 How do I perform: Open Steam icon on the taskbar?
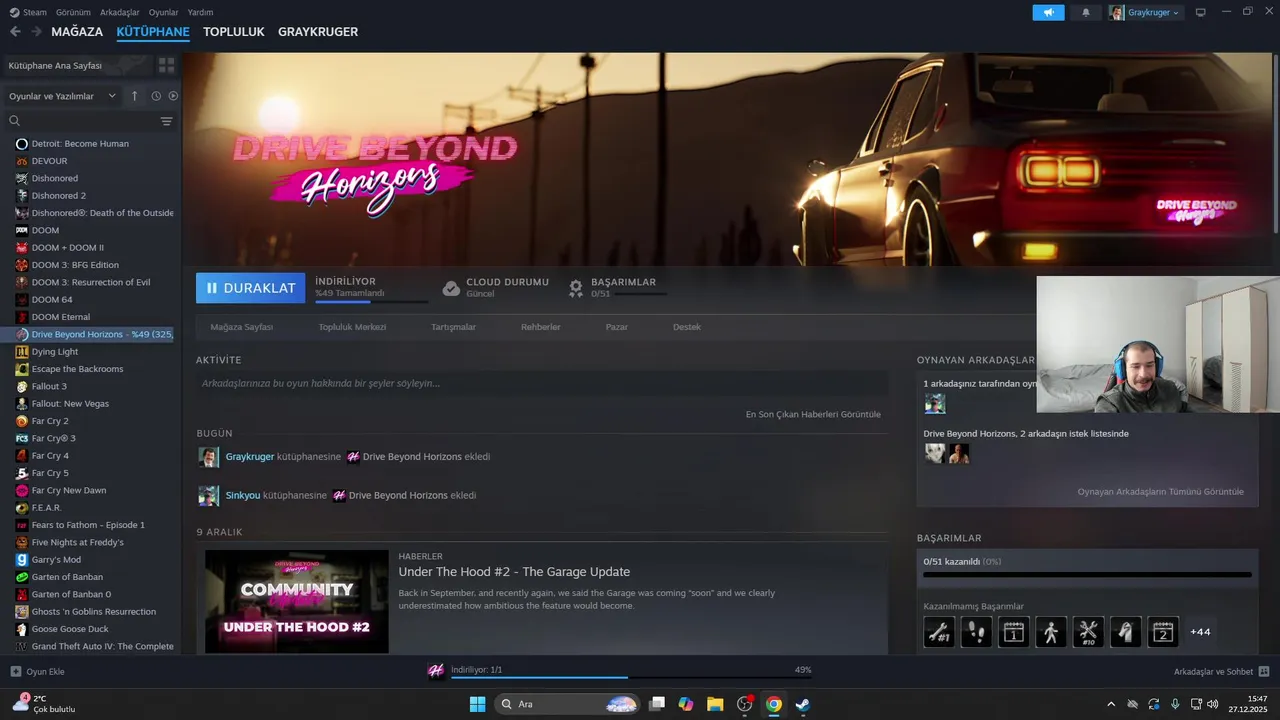tap(802, 704)
